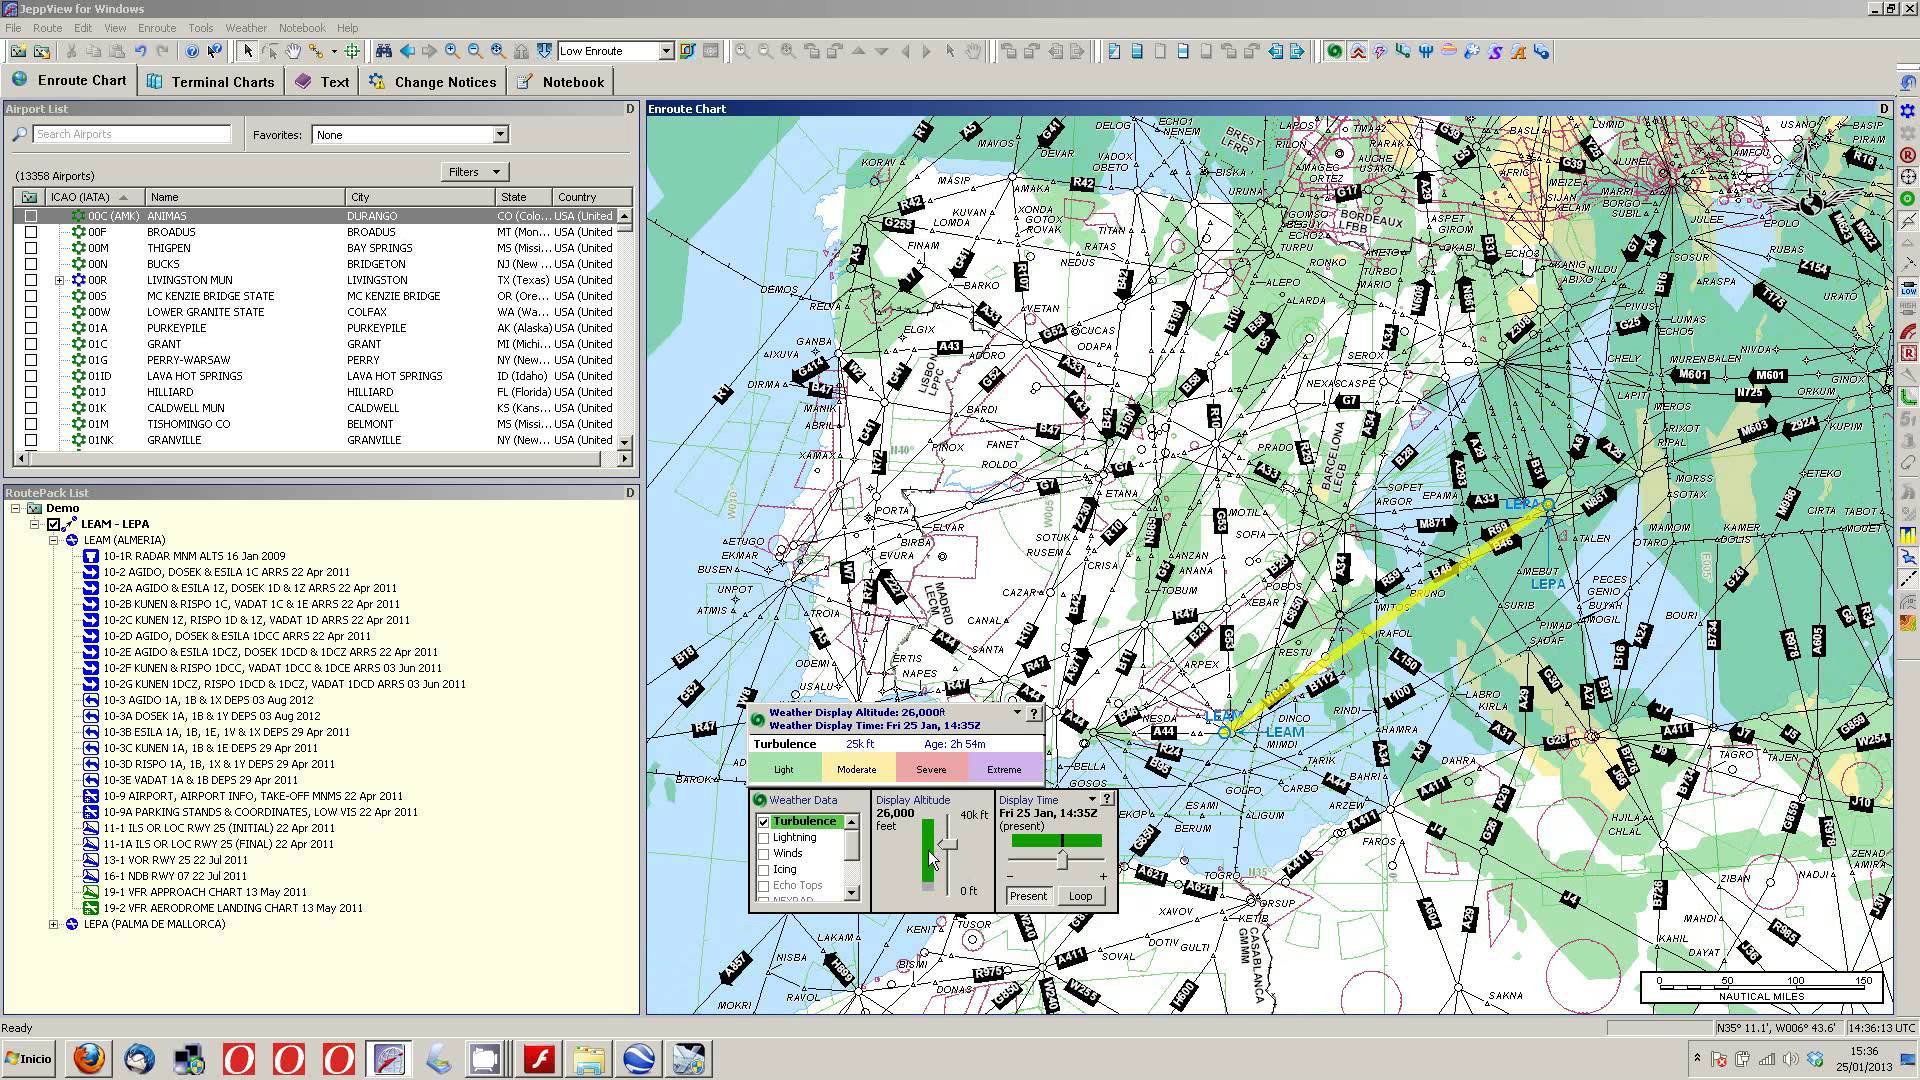Viewport: 1920px width, 1080px height.
Task: Check the Lightning weather checkbox
Action: [x=764, y=838]
